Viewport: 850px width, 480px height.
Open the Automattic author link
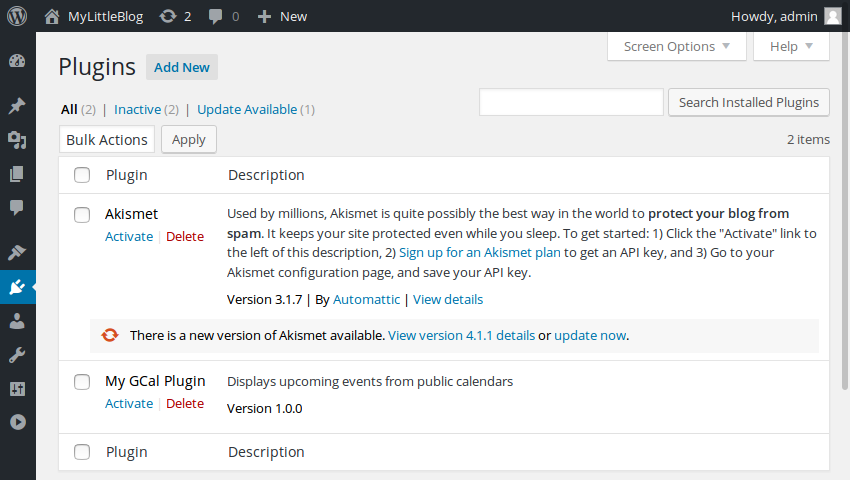[366, 299]
